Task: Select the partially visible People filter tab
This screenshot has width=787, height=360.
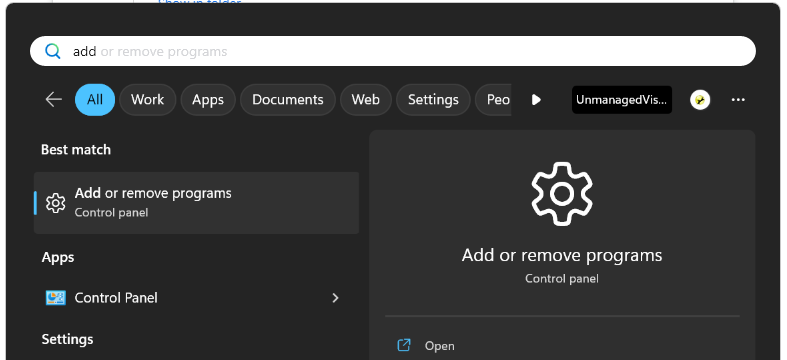Action: coord(493,100)
